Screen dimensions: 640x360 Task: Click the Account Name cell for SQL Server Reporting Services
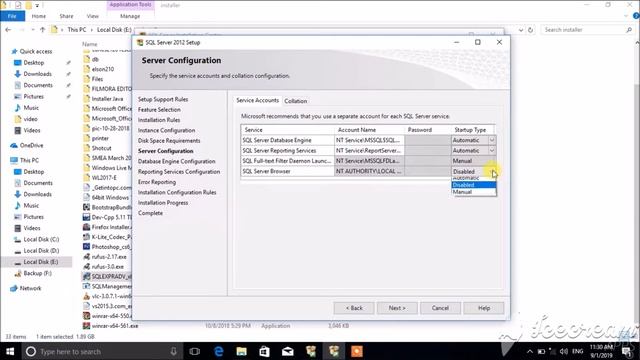click(369, 151)
